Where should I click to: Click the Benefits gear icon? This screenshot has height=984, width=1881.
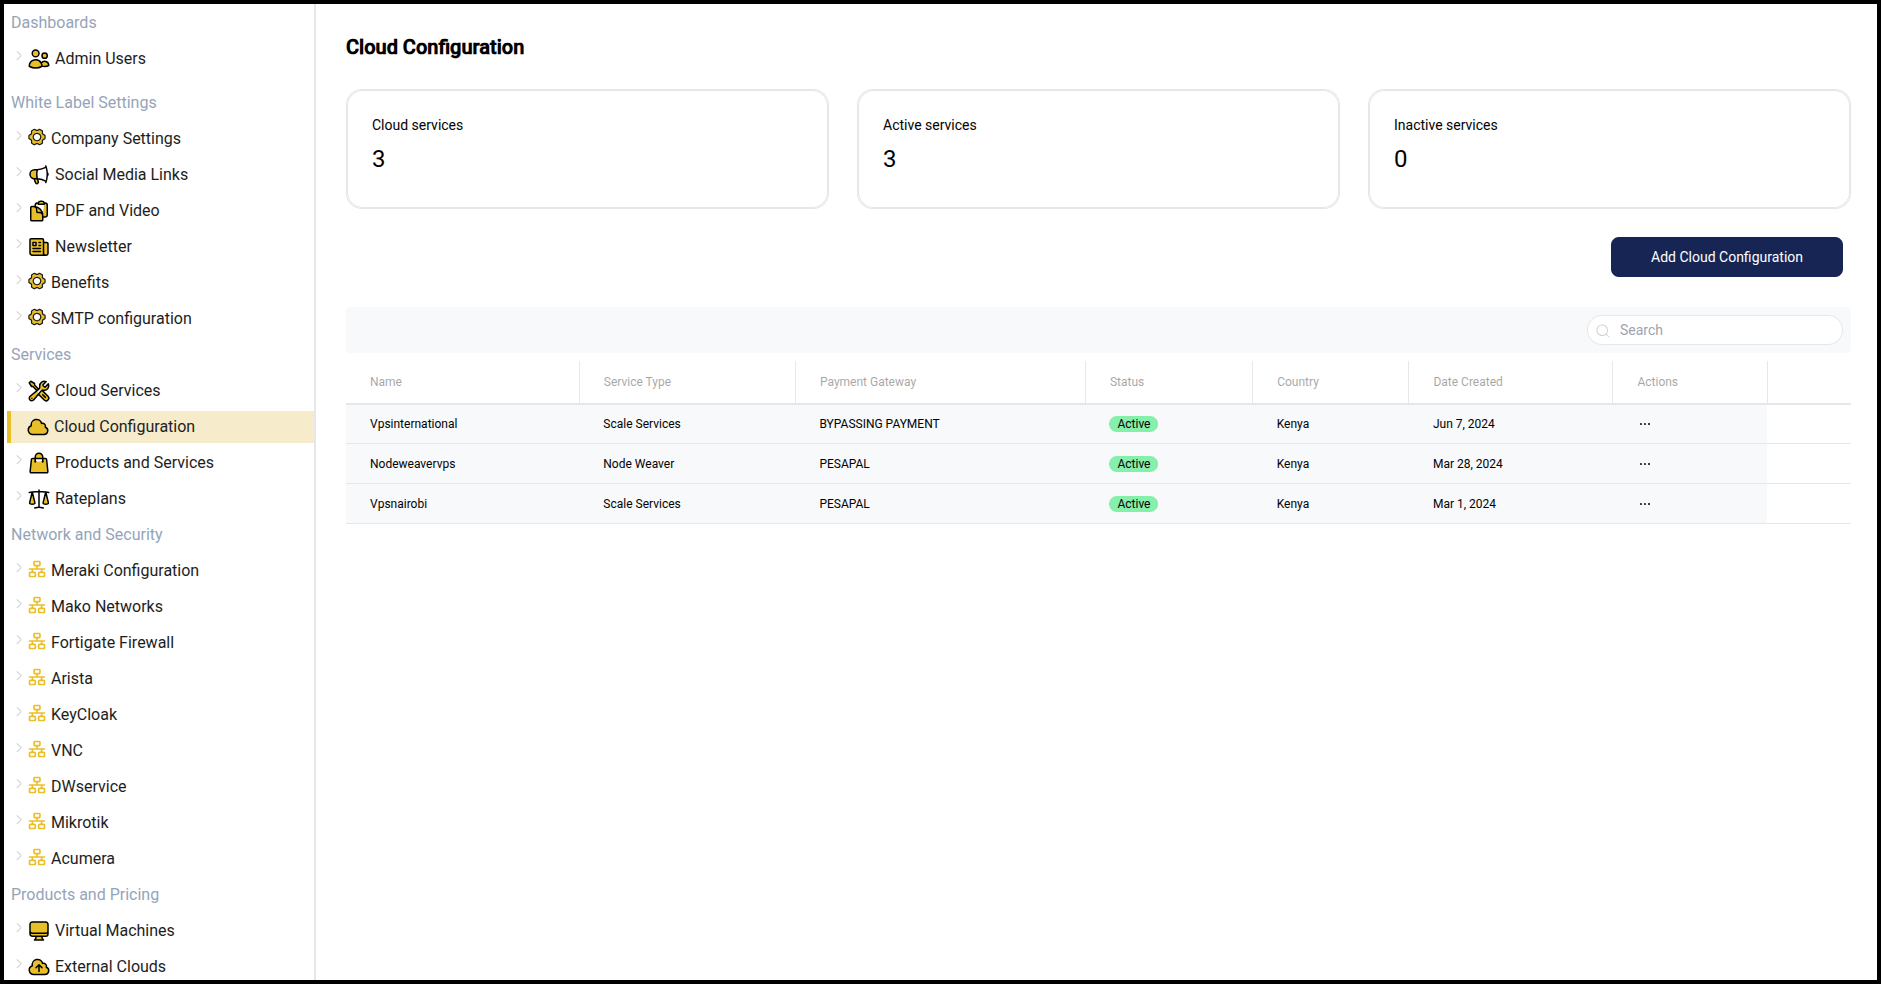[x=37, y=281]
